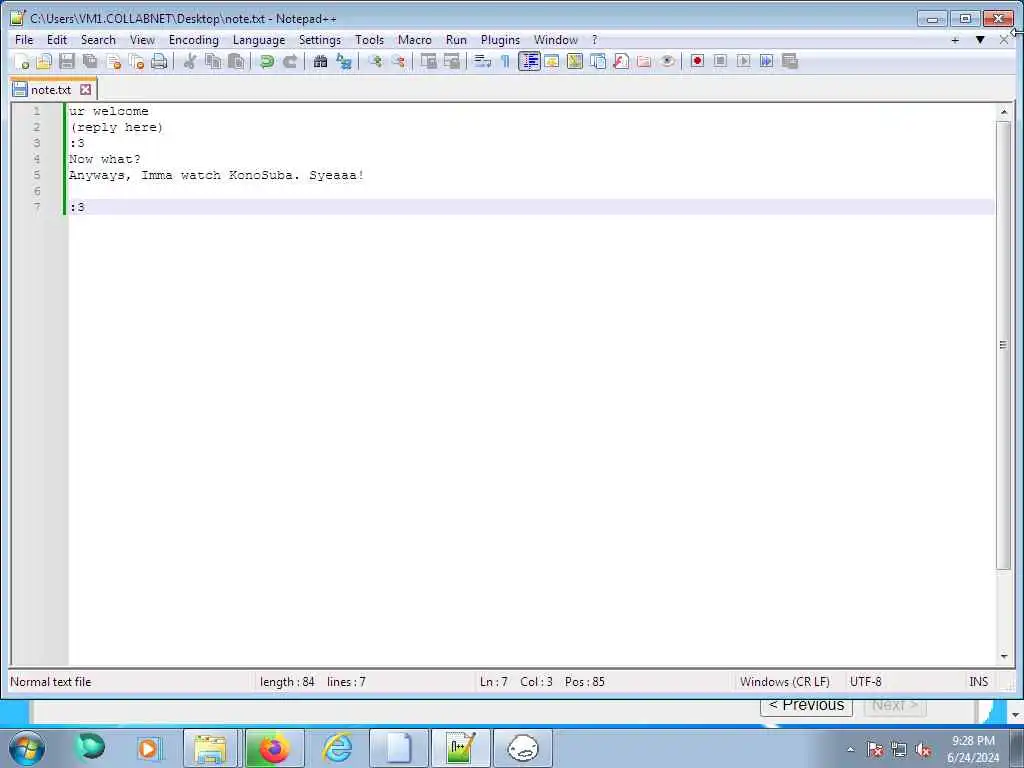
Task: Print the document with the Print icon
Action: 159,61
